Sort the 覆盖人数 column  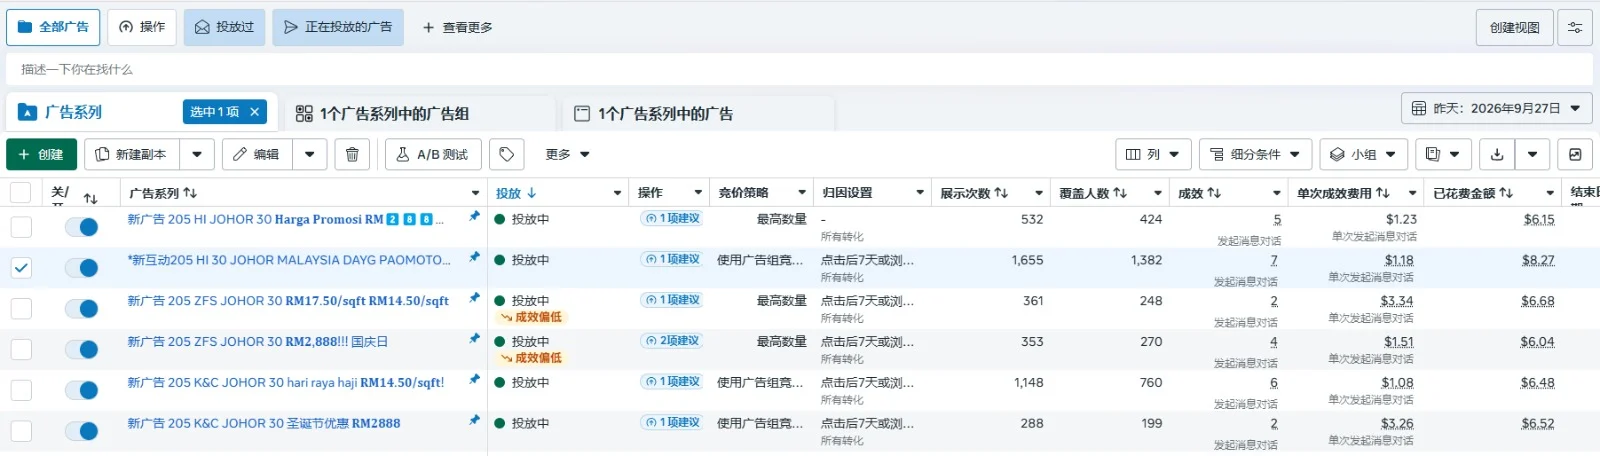(x=1120, y=193)
